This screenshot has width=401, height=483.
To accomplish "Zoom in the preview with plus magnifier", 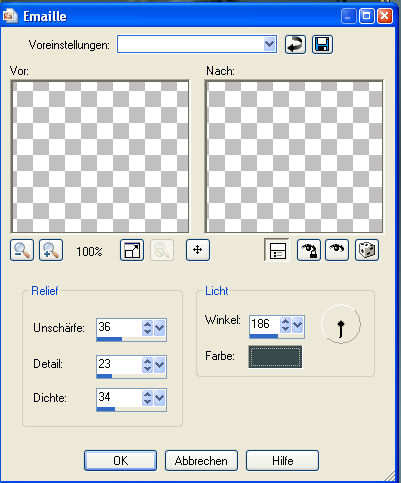I will coord(51,250).
